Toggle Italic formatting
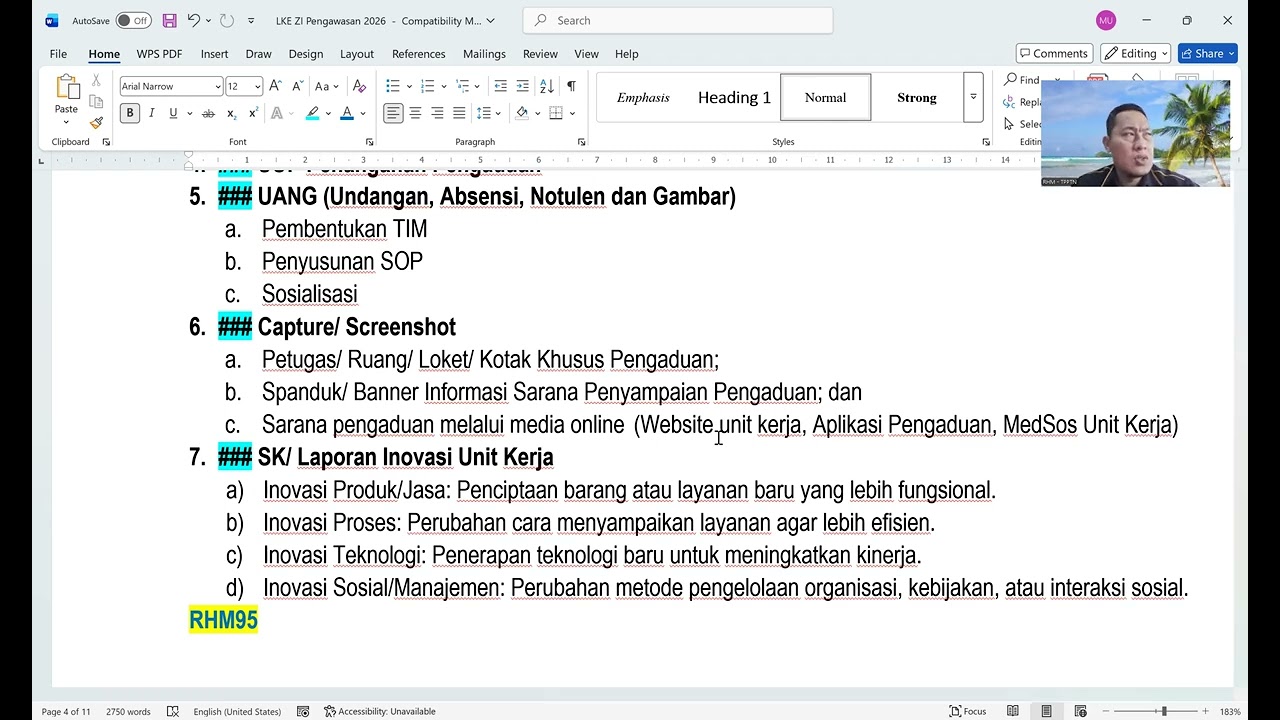The width and height of the screenshot is (1280, 720). [151, 113]
